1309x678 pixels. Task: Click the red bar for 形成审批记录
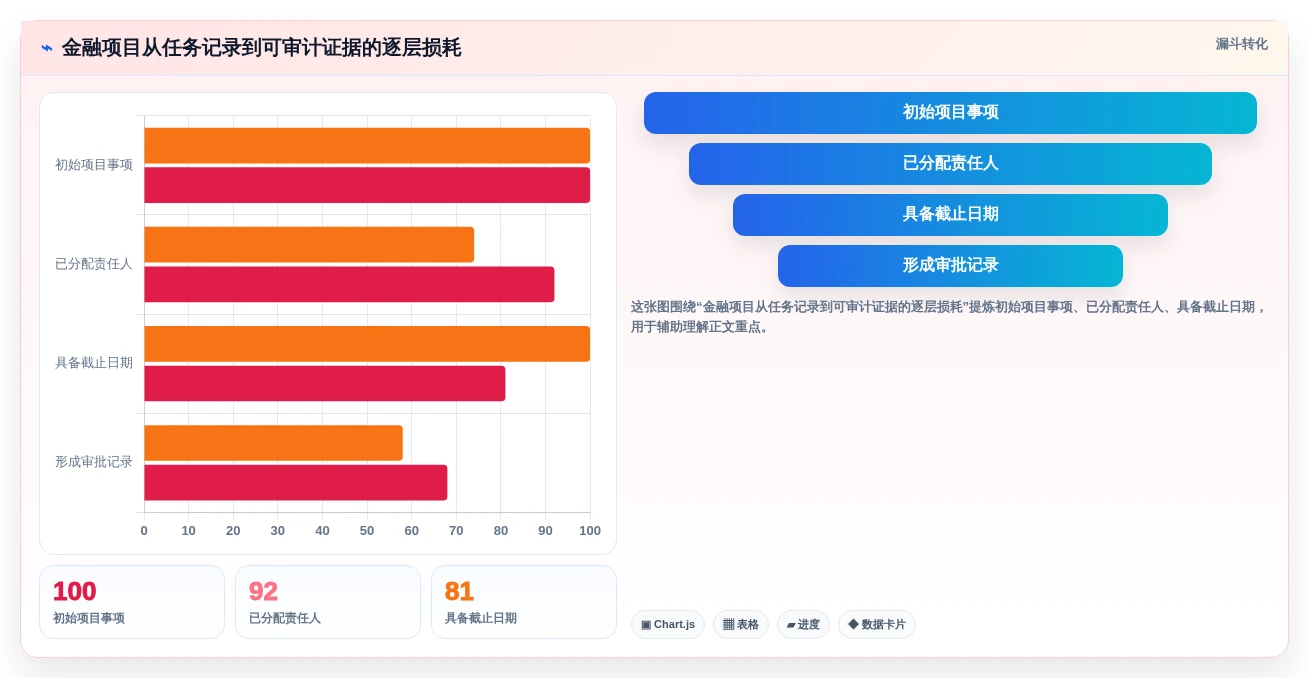[296, 483]
